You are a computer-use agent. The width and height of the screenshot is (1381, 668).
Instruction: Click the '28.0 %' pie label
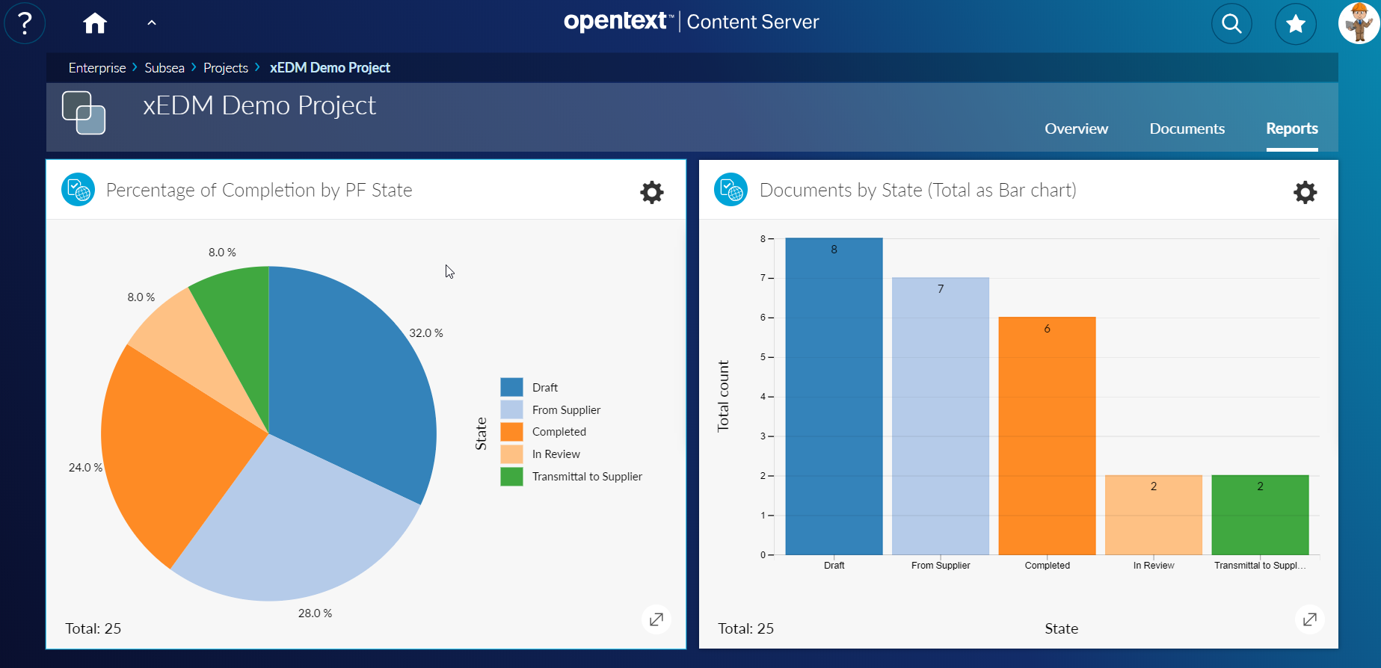[315, 613]
